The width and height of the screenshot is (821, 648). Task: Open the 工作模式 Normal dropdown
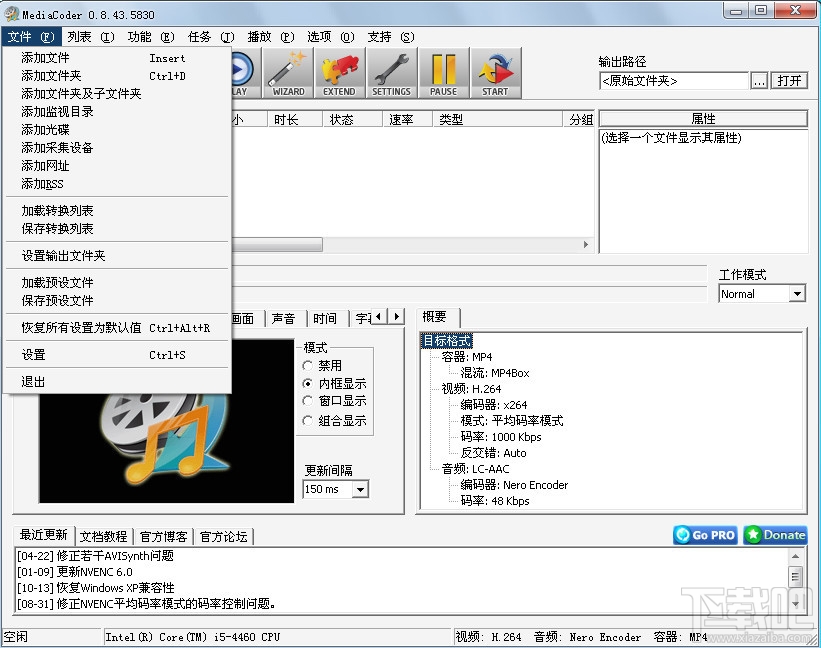761,293
